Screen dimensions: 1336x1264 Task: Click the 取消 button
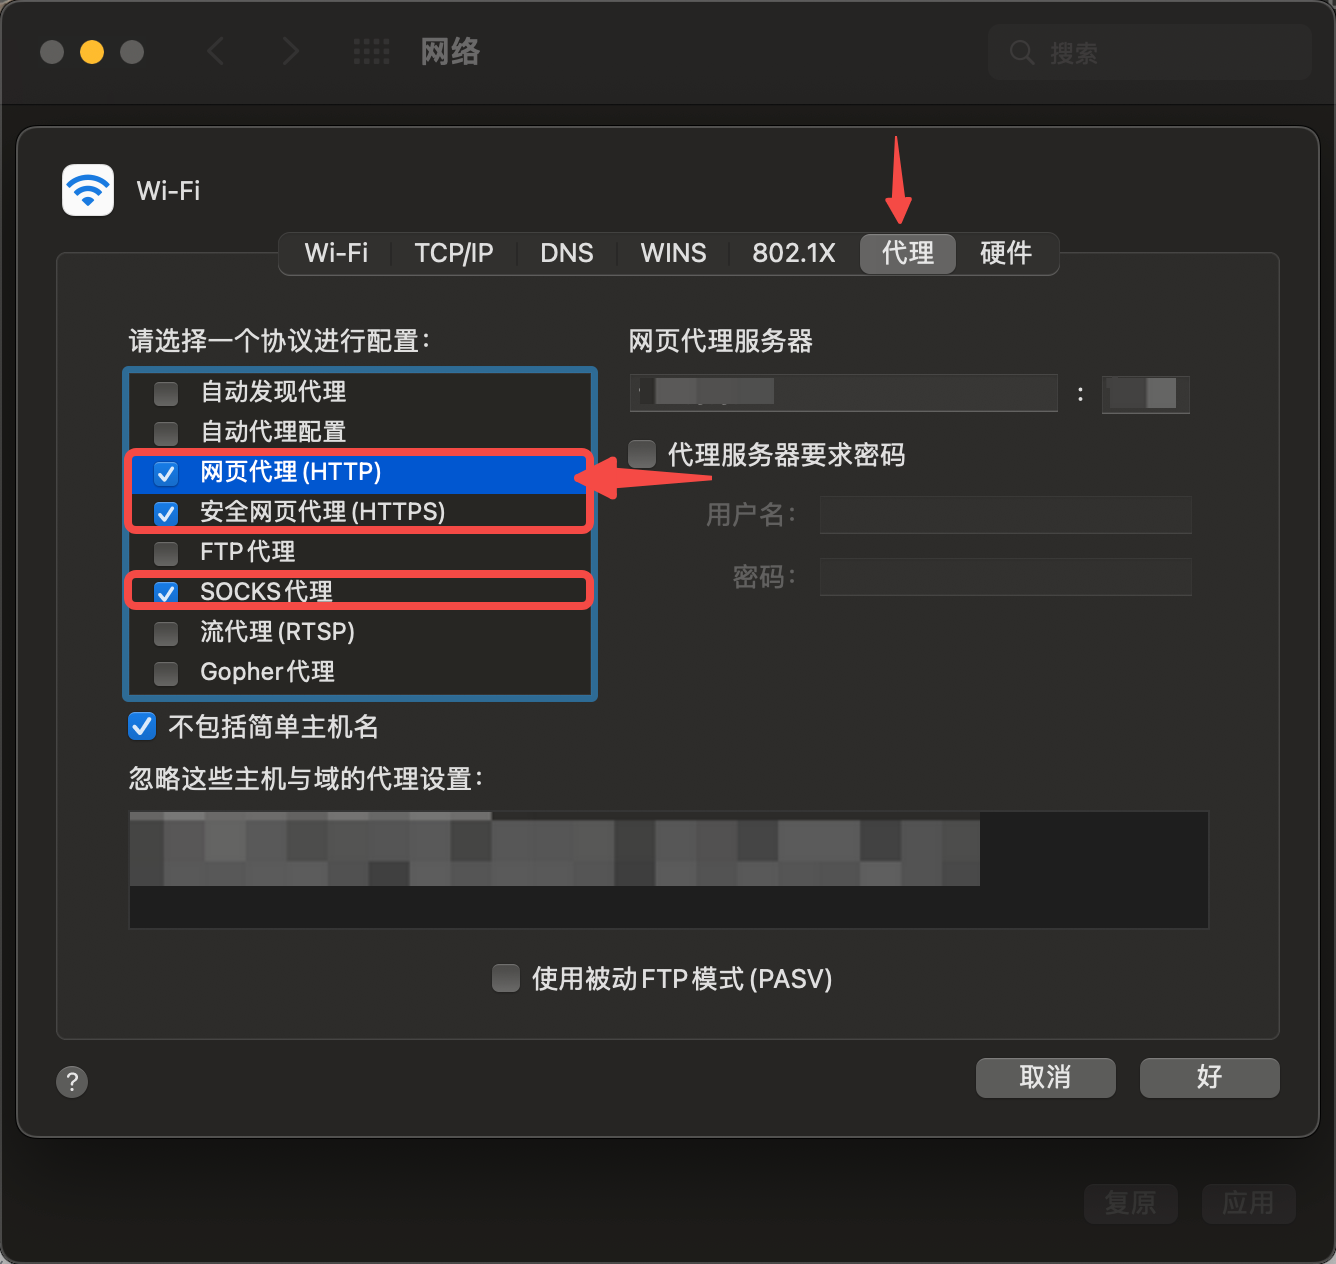[x=1046, y=1078]
